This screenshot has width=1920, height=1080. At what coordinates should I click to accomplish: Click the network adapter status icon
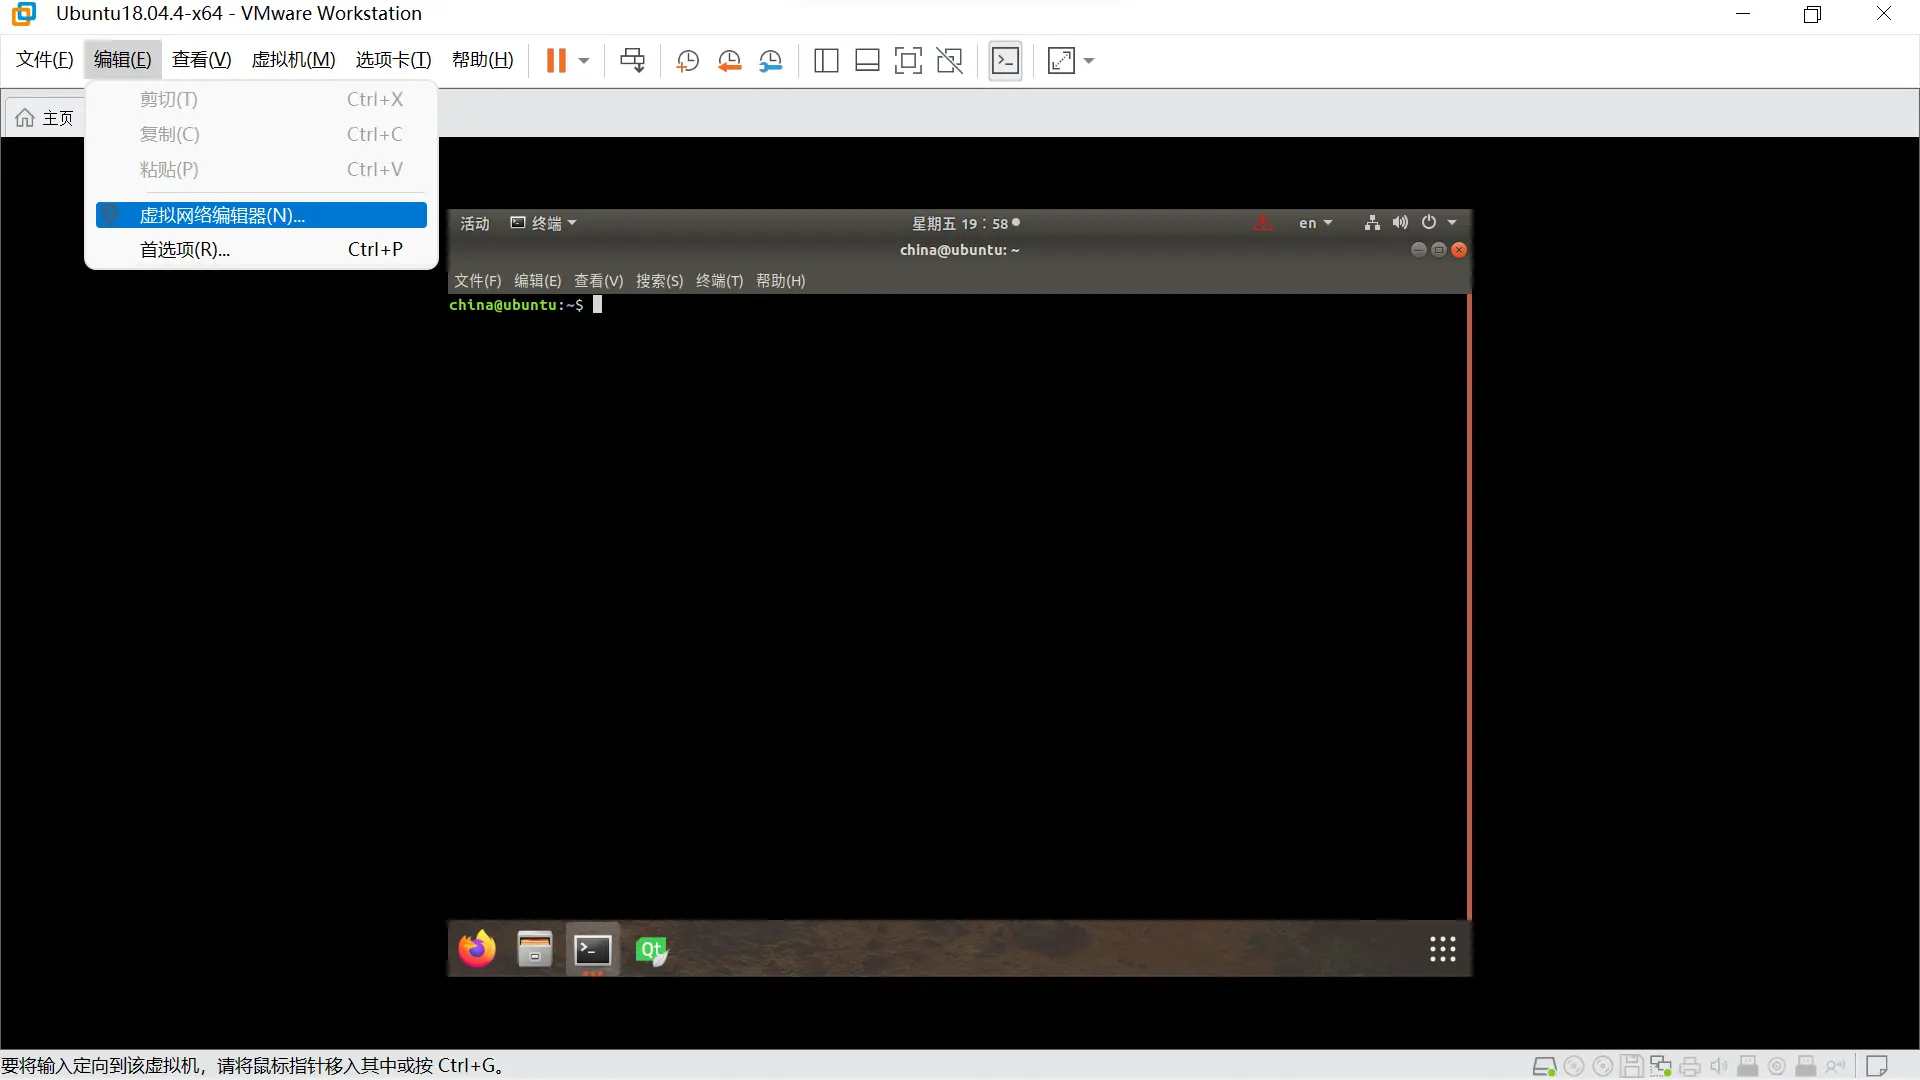1661,1066
